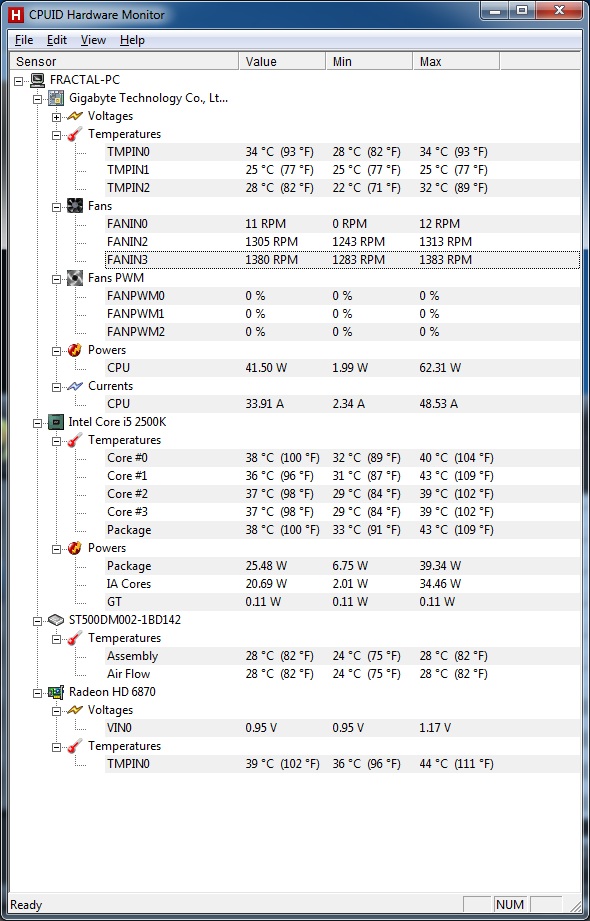Screen dimensions: 590x921
Task: Select the Core #1 temperature row
Action: [x=342, y=476]
